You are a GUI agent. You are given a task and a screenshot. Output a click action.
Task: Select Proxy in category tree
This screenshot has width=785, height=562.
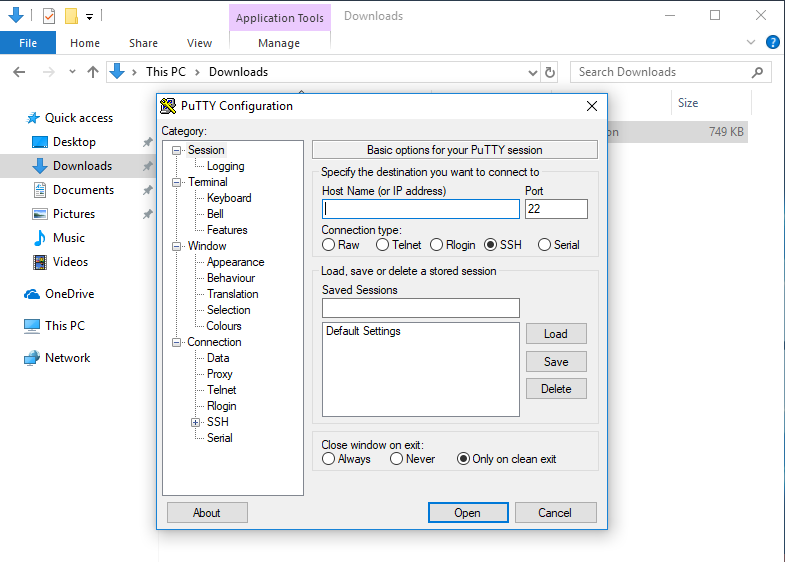(220, 374)
